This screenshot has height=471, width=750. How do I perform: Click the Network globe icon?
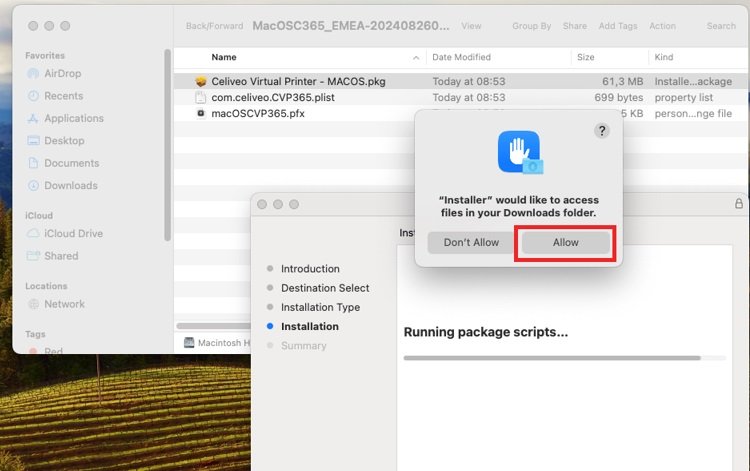click(x=33, y=304)
